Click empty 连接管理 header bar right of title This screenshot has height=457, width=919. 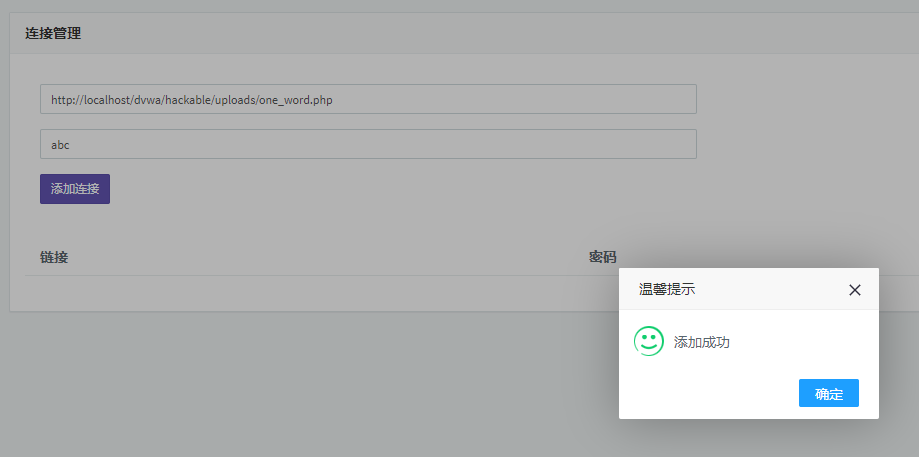[x=500, y=33]
